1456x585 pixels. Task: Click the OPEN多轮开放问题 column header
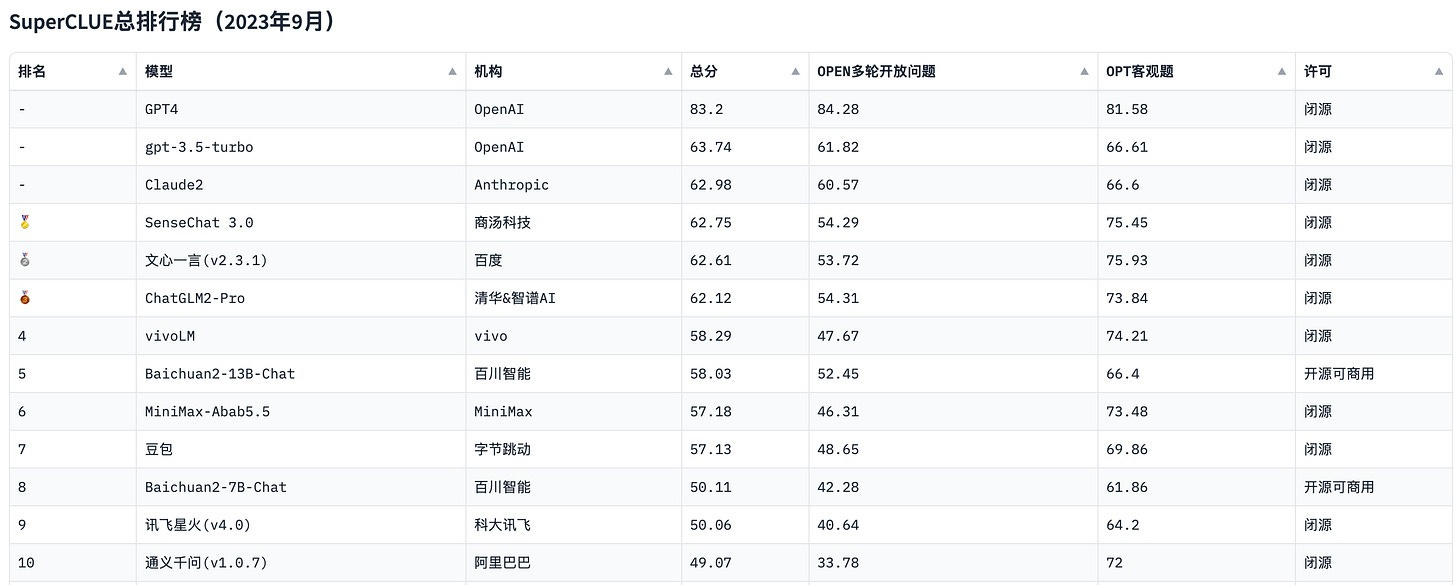[953, 72]
